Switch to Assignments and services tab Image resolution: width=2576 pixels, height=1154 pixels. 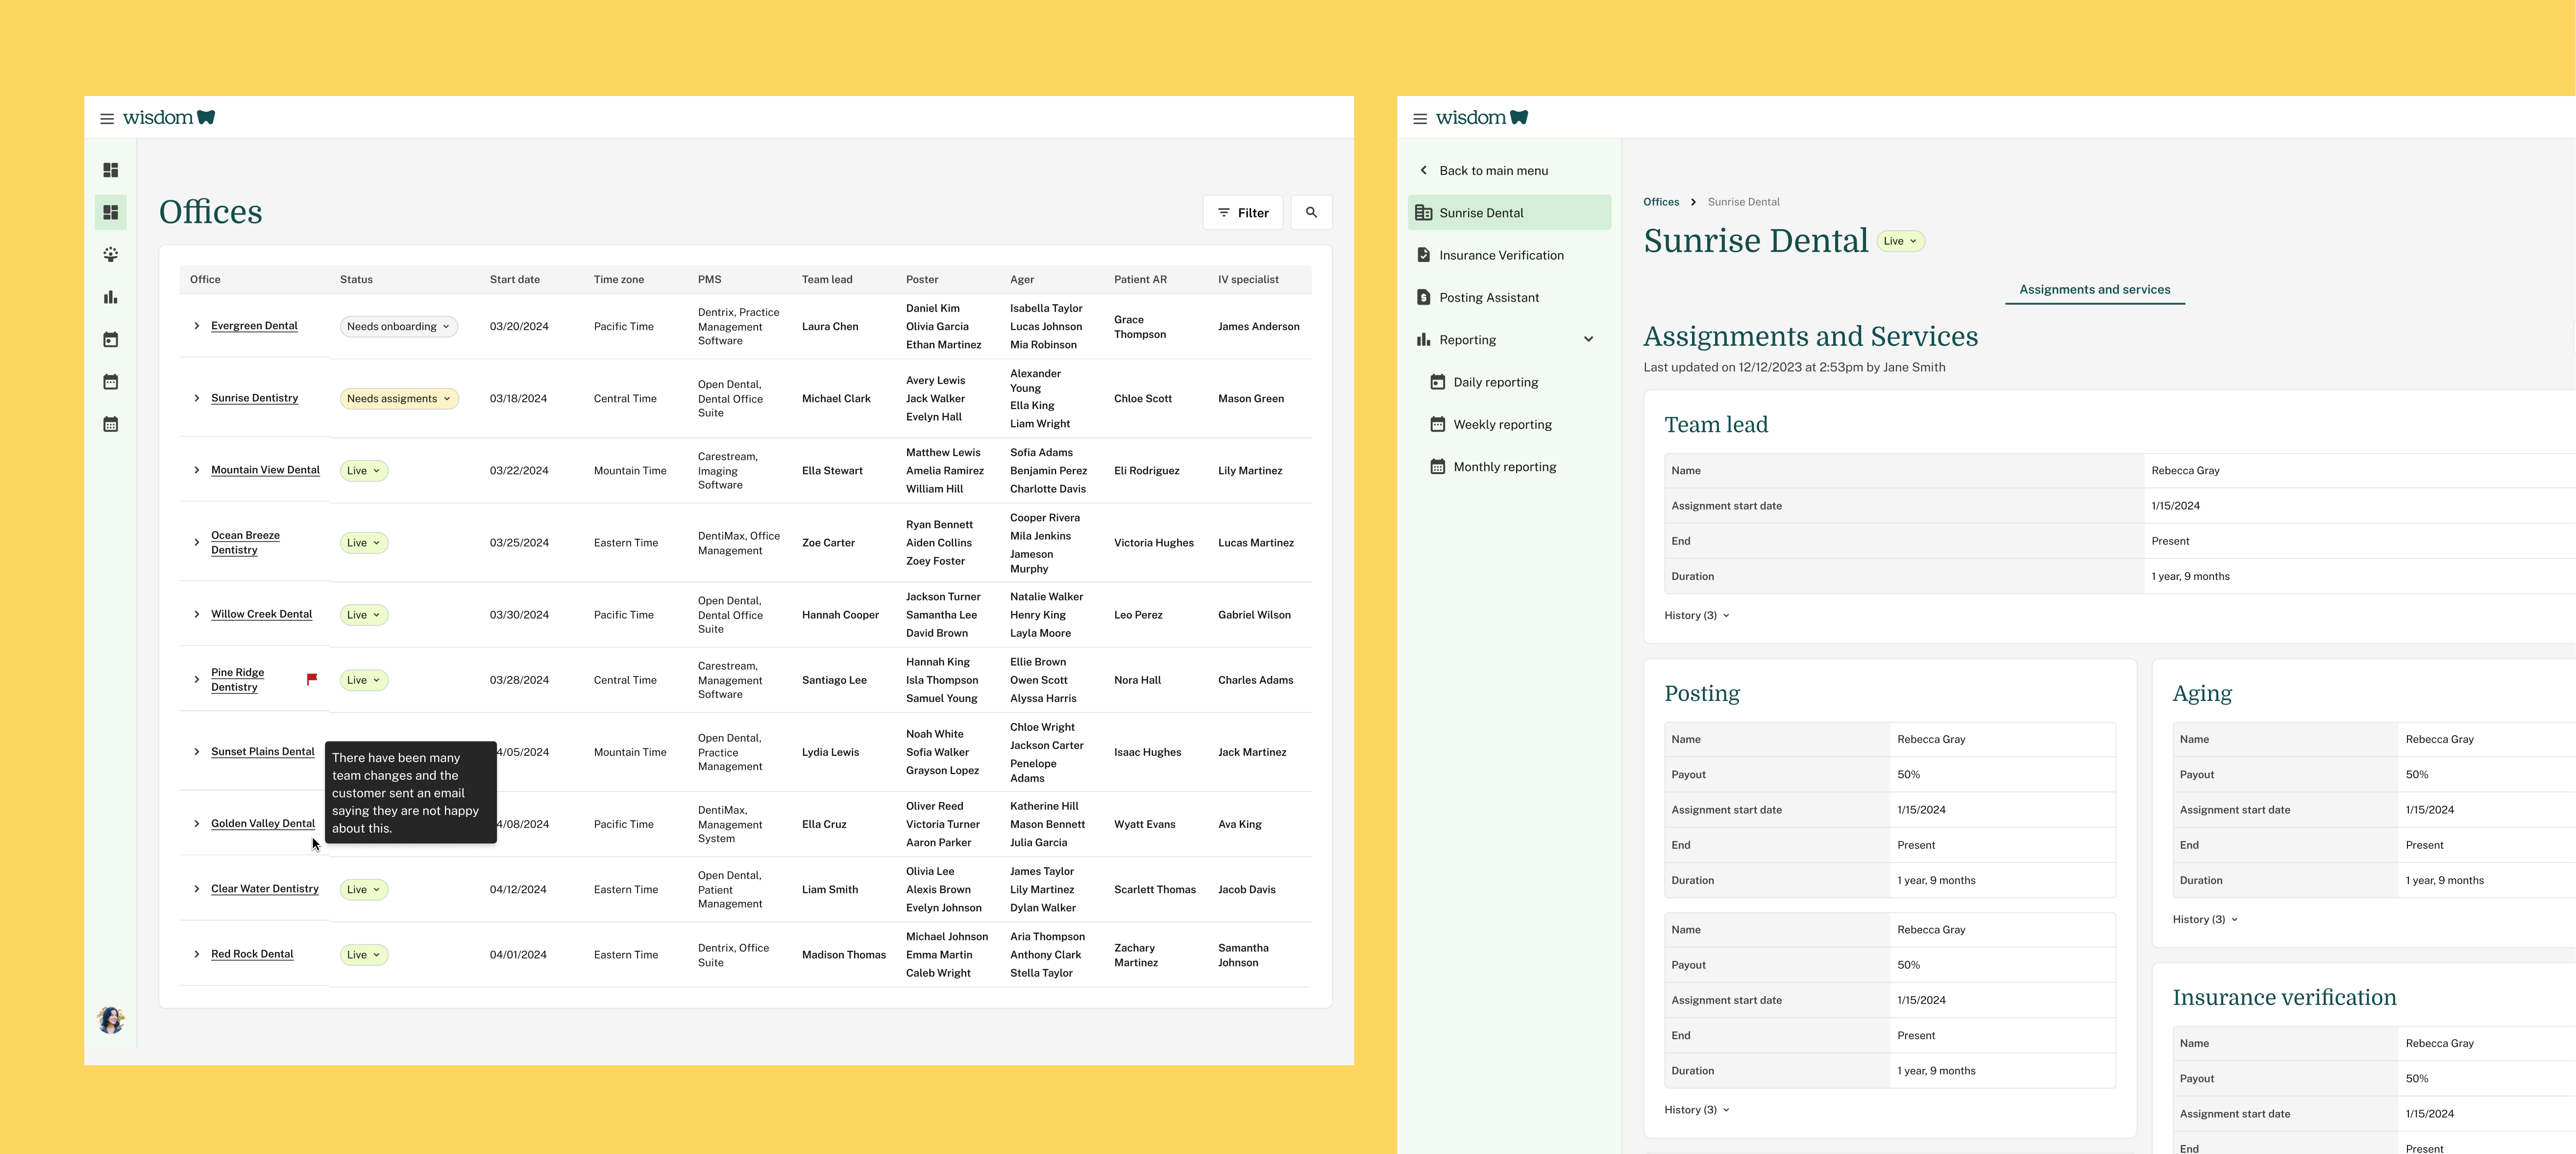click(x=2094, y=290)
